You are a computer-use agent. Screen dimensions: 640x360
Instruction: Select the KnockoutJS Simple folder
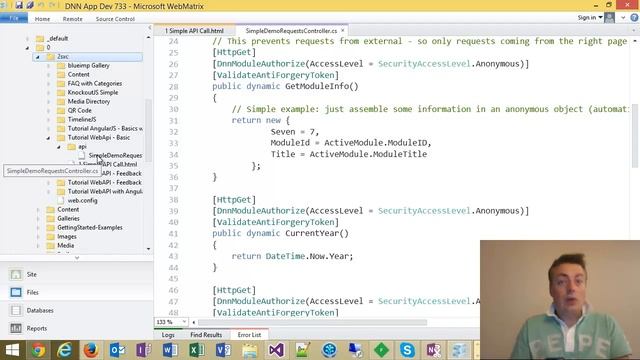93,92
